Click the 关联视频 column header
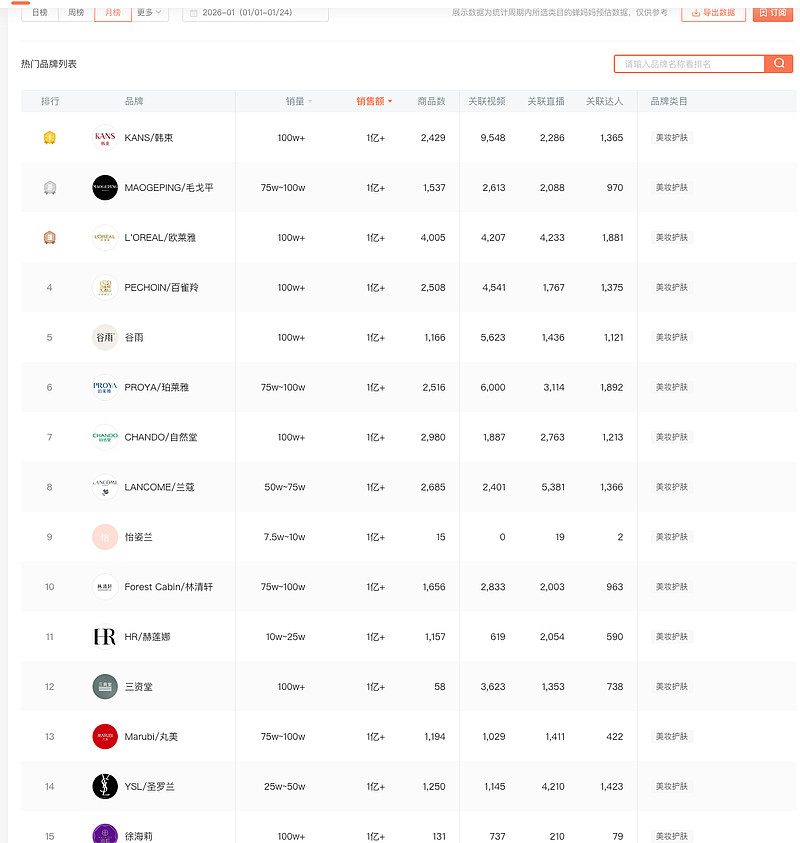Image resolution: width=800 pixels, height=843 pixels. tap(487, 101)
